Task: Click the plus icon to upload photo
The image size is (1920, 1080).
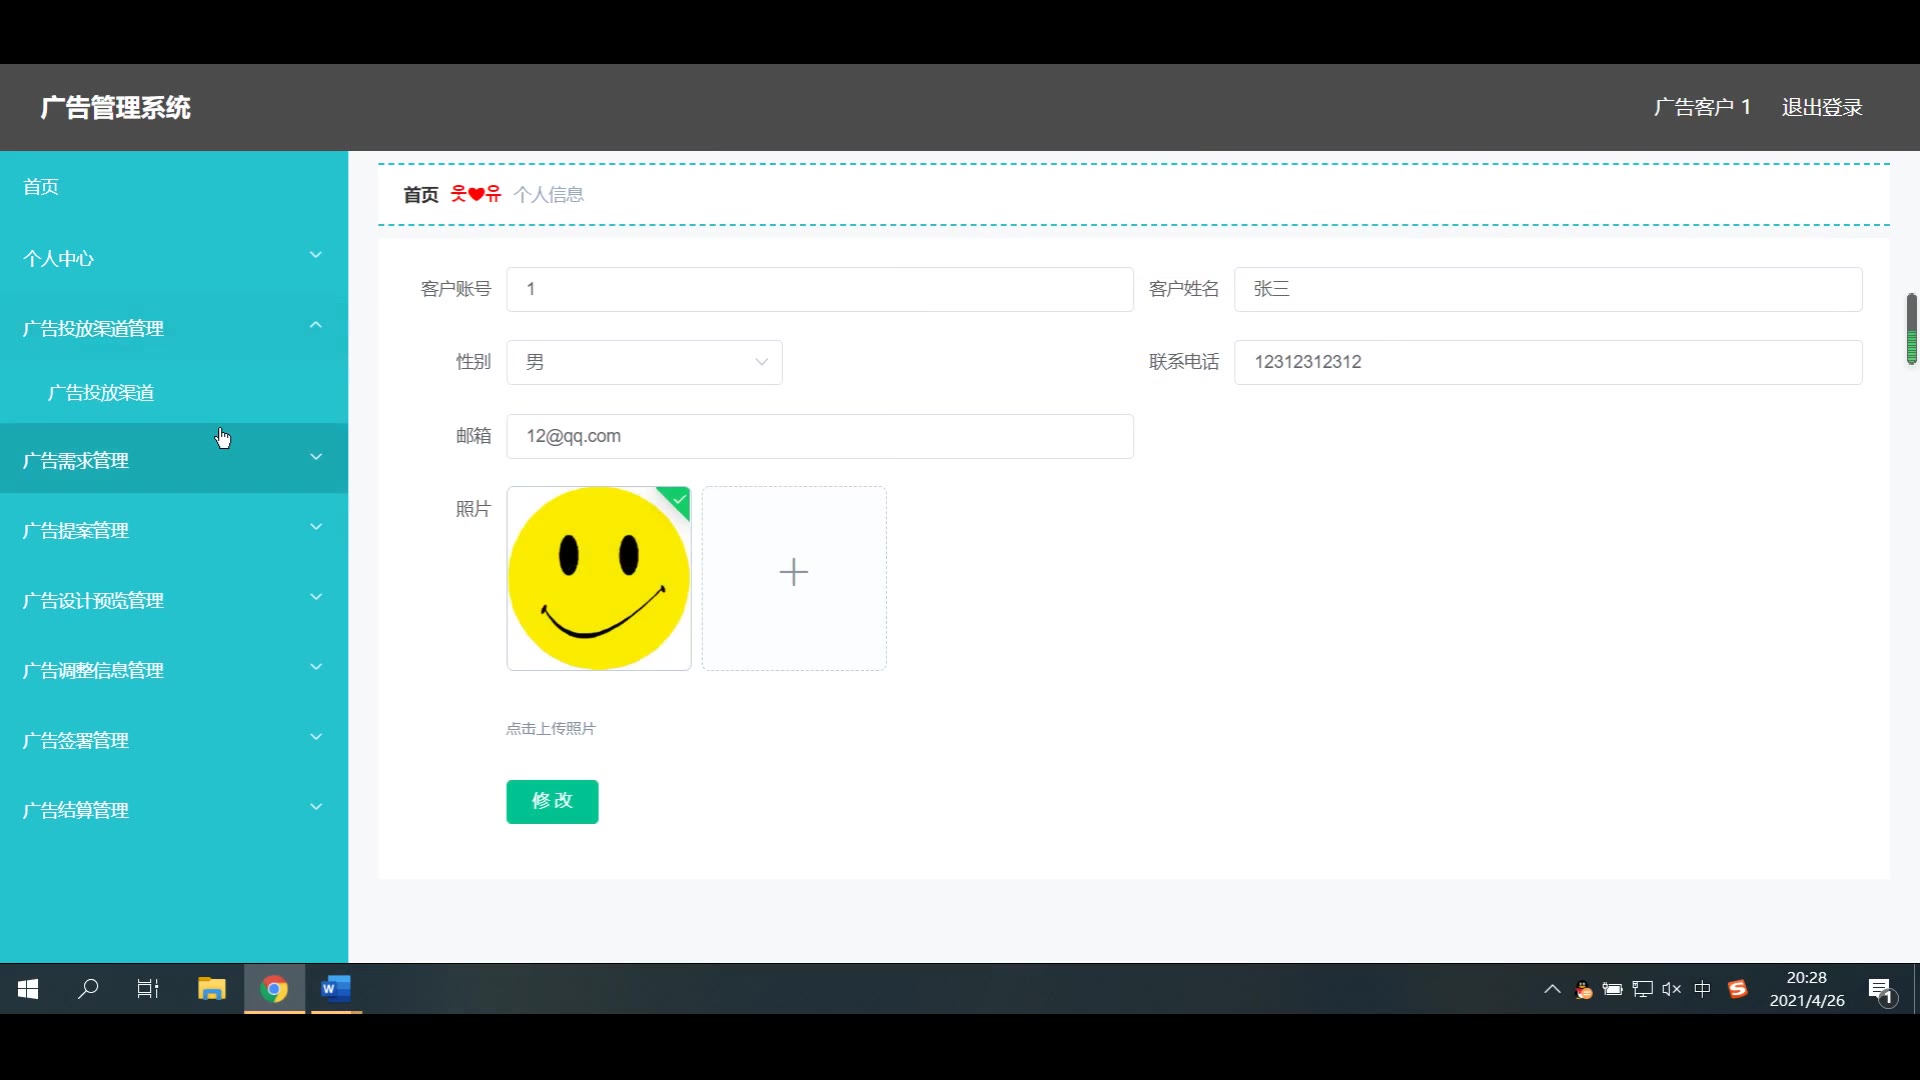Action: (x=793, y=572)
